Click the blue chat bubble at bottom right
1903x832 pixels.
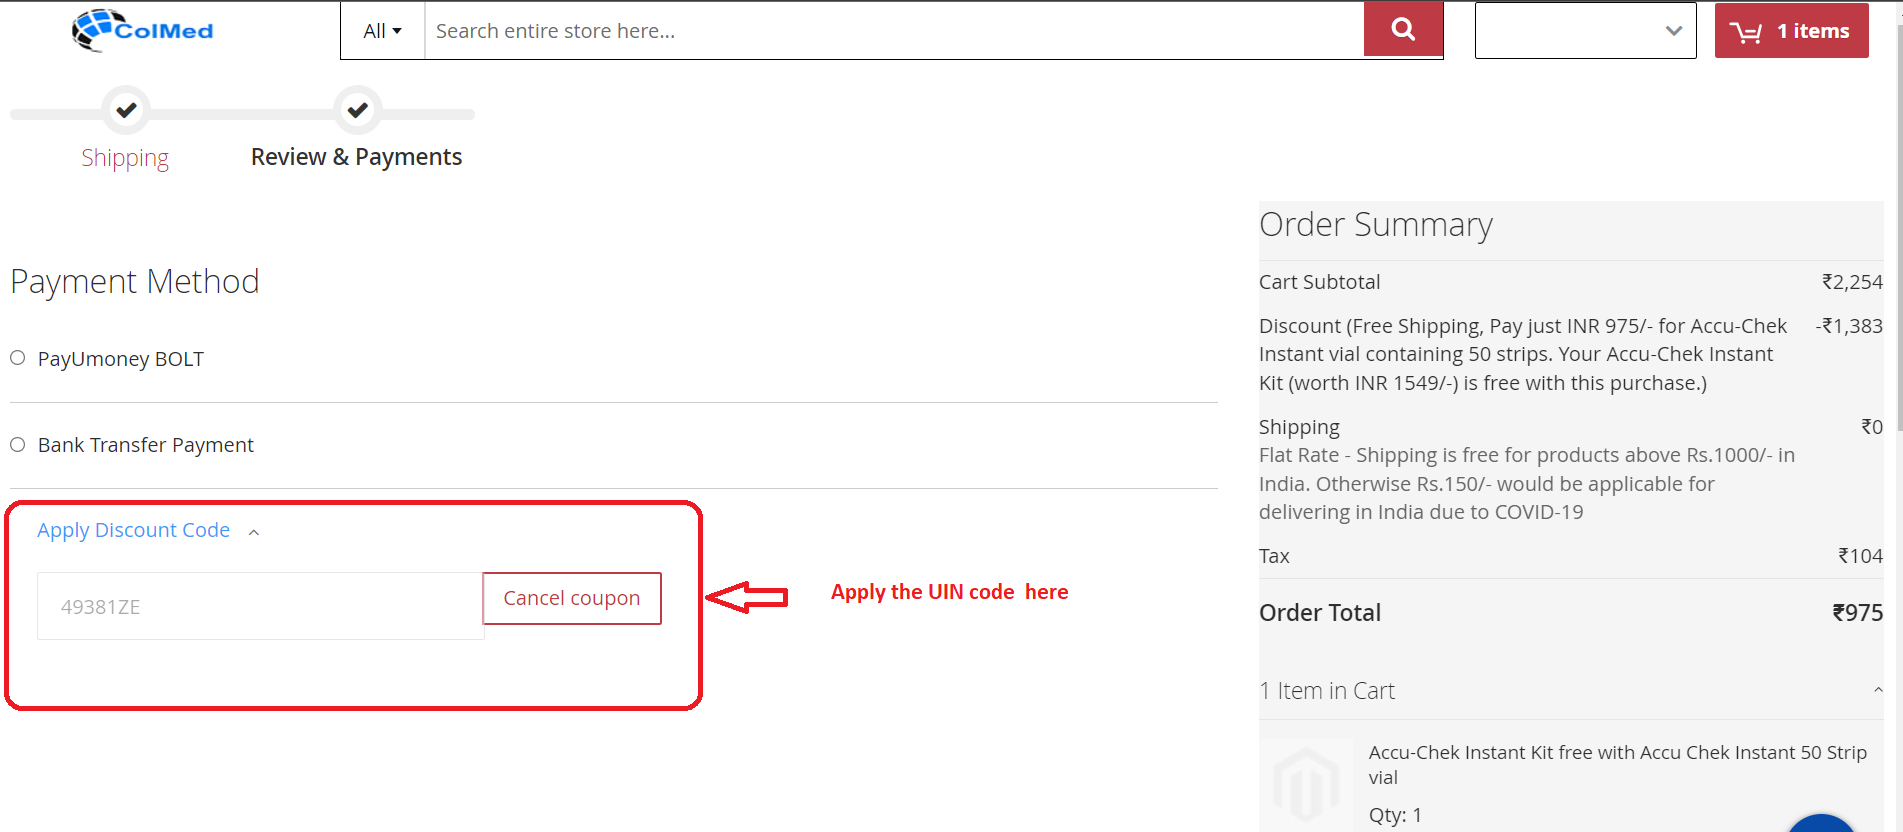click(1820, 823)
